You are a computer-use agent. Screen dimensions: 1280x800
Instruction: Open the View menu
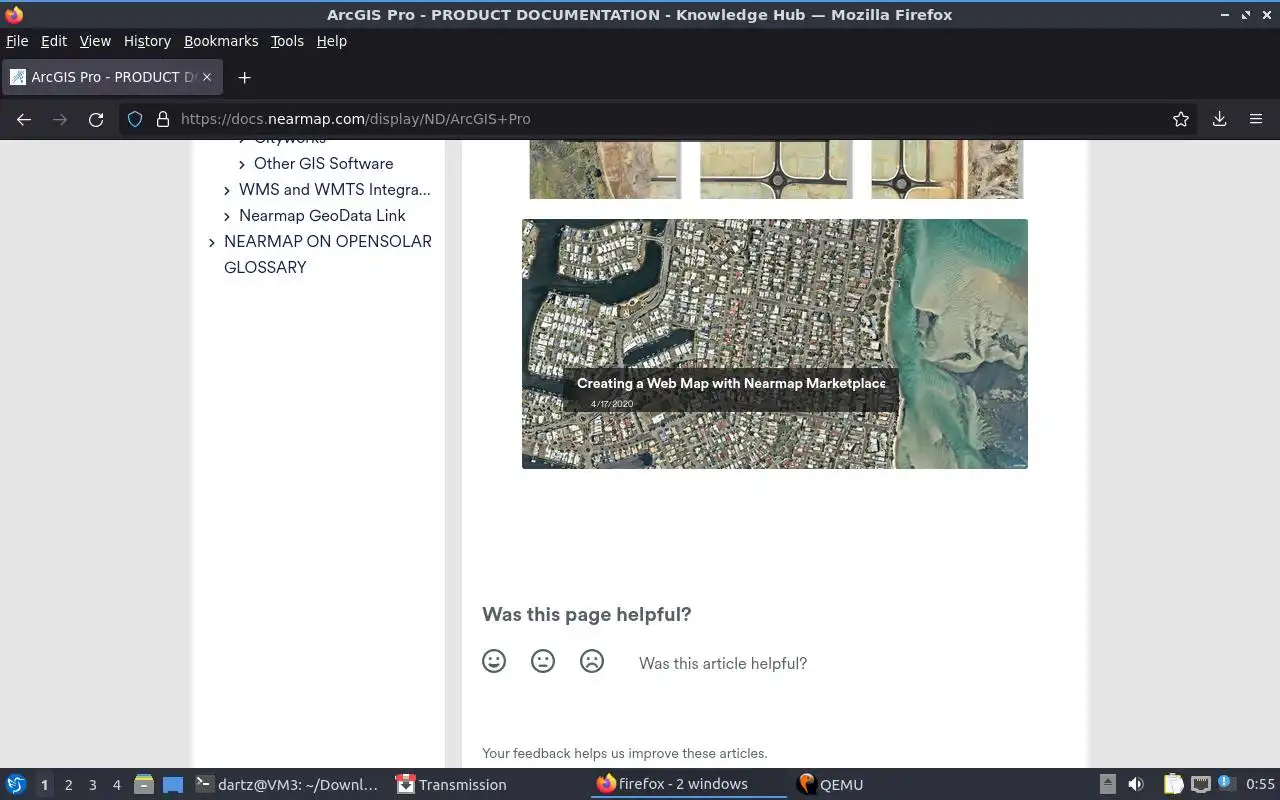coord(95,41)
